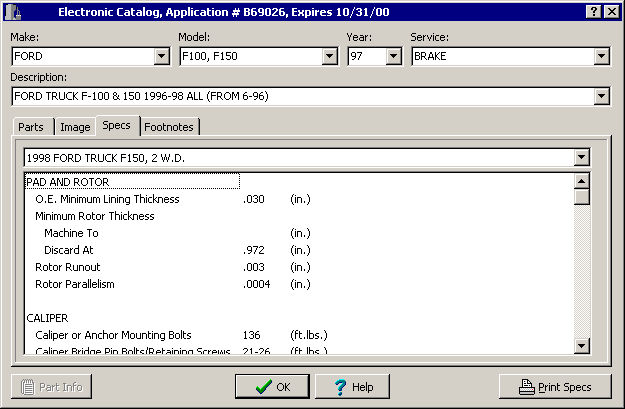Click the title bar application icon
Image resolution: width=625 pixels, height=409 pixels.
tap(14, 11)
